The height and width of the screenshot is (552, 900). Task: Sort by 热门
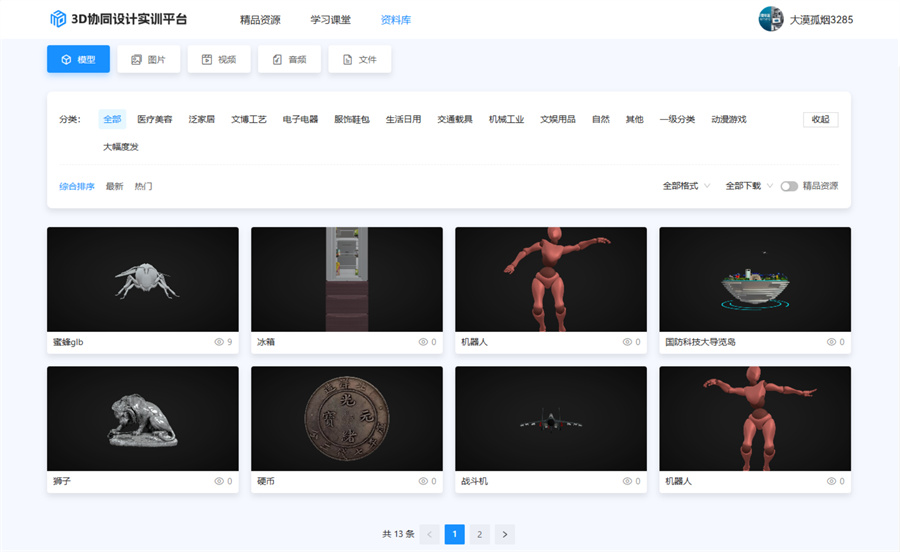143,186
